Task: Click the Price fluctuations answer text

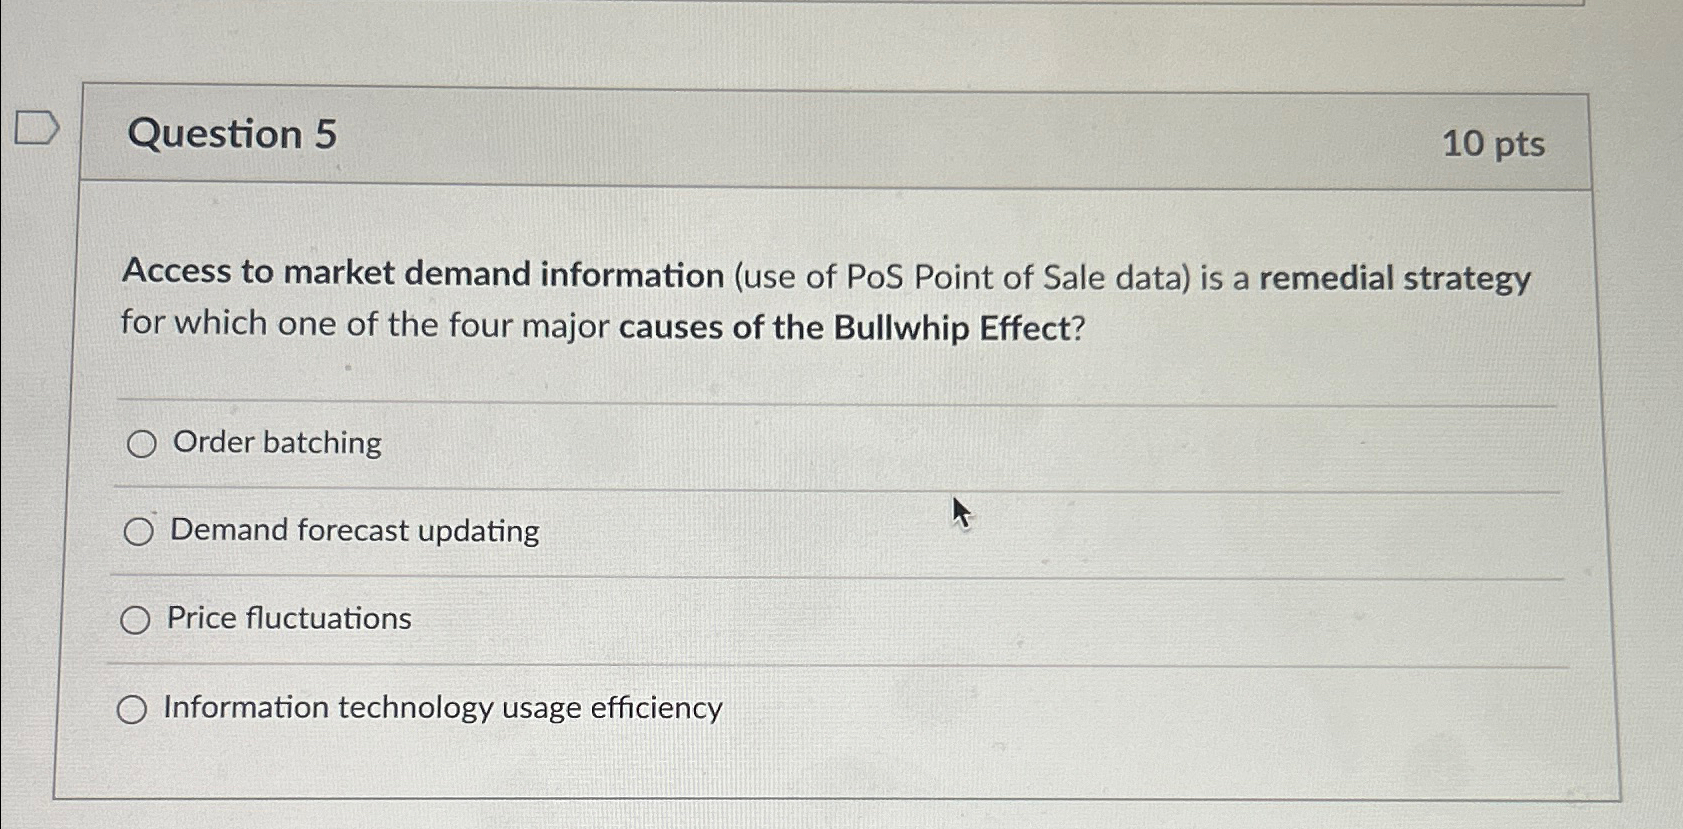Action: point(288,619)
